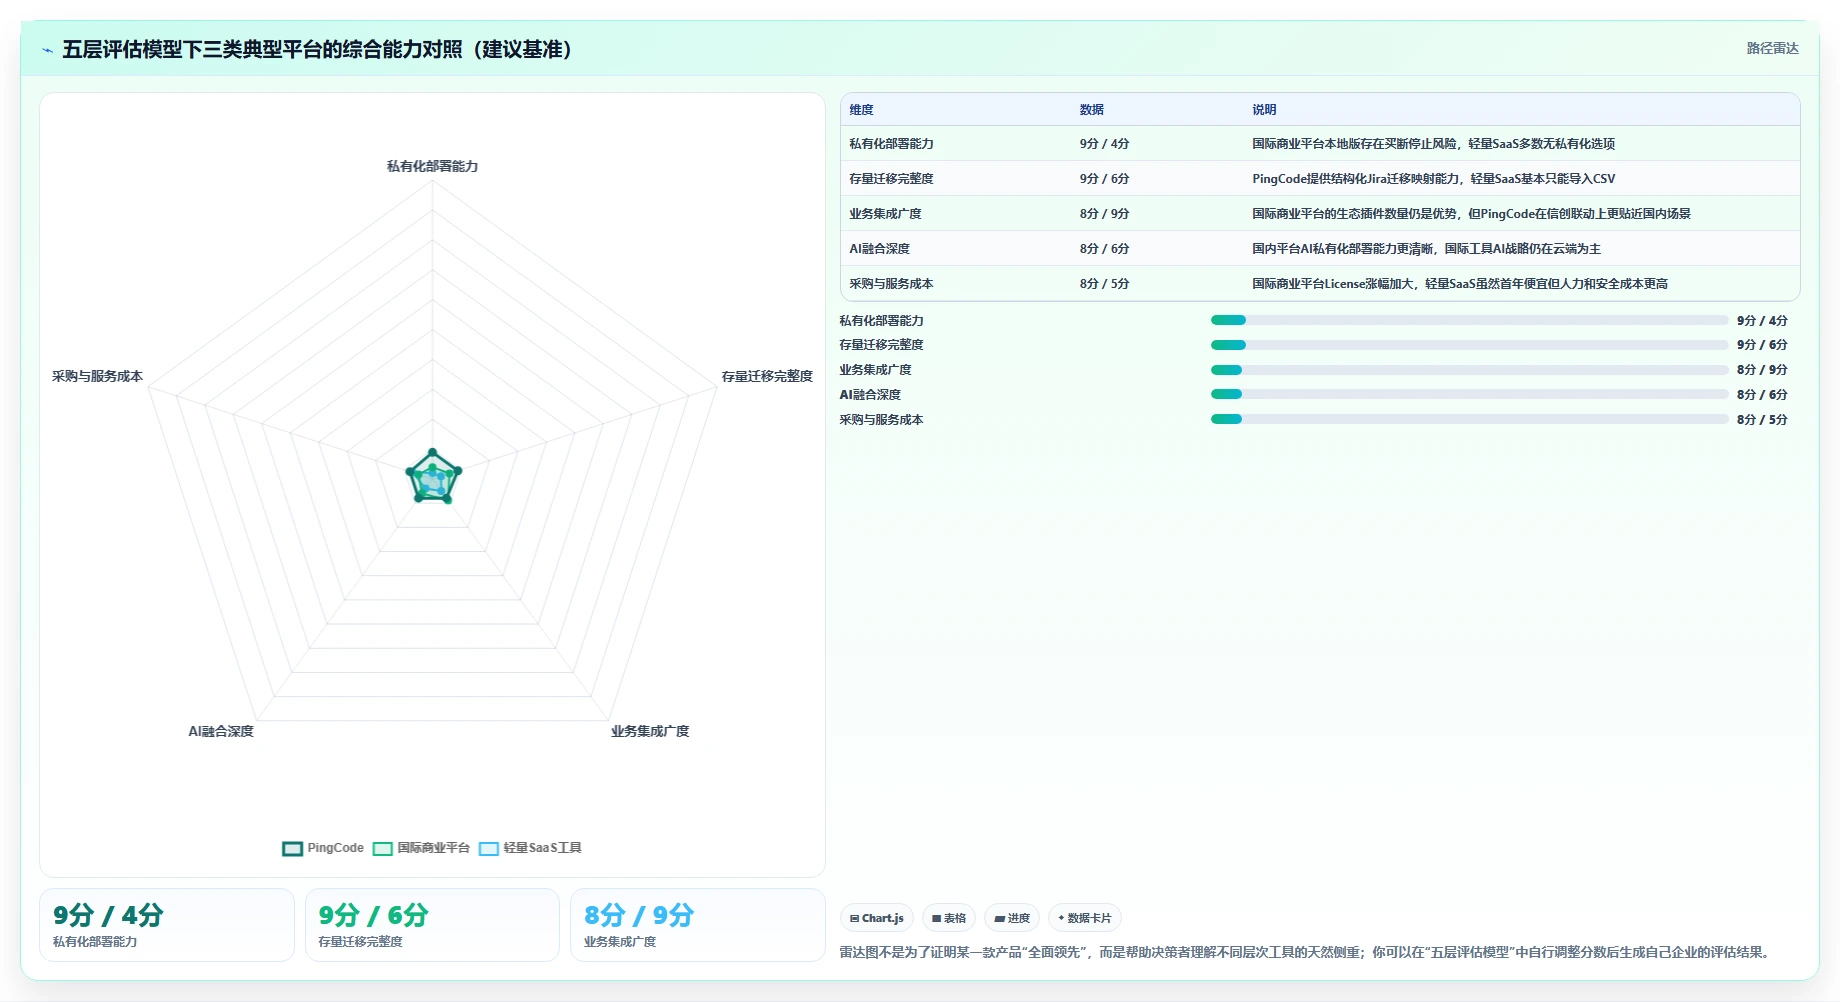Click the 私有化部署能力 progress bar
This screenshot has height=1002, width=1840.
1469,320
